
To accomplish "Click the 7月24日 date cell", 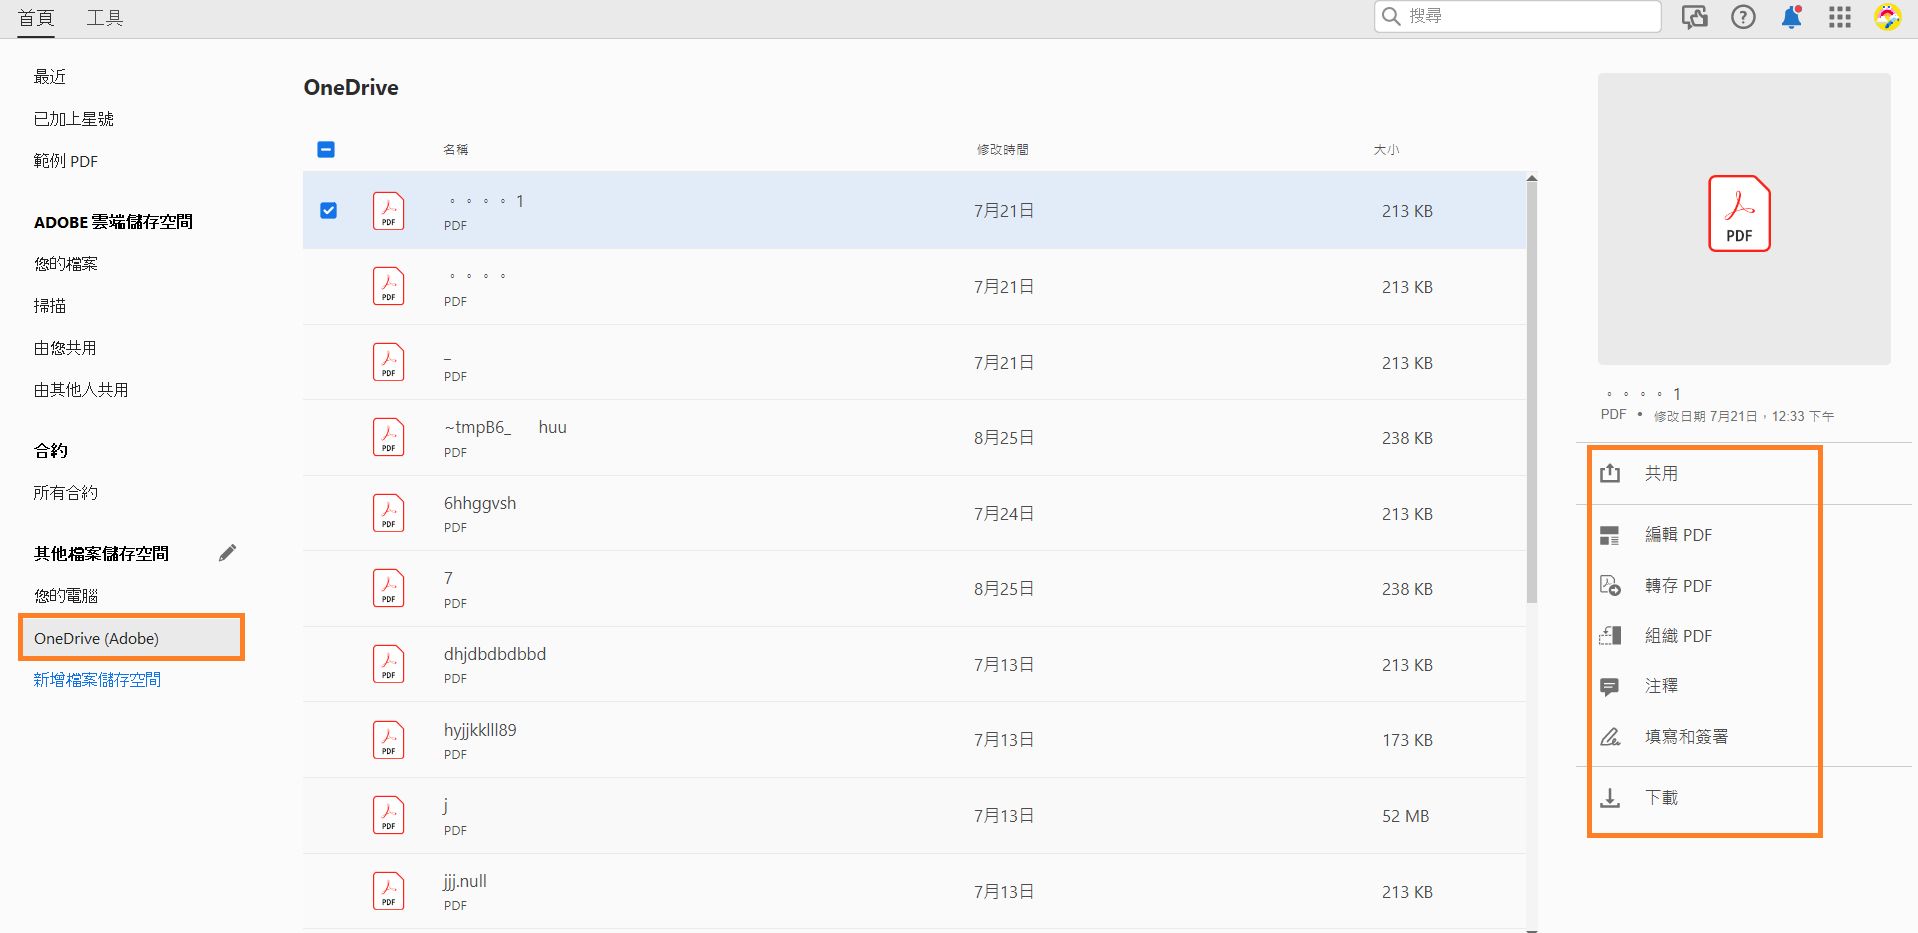I will 1004,514.
